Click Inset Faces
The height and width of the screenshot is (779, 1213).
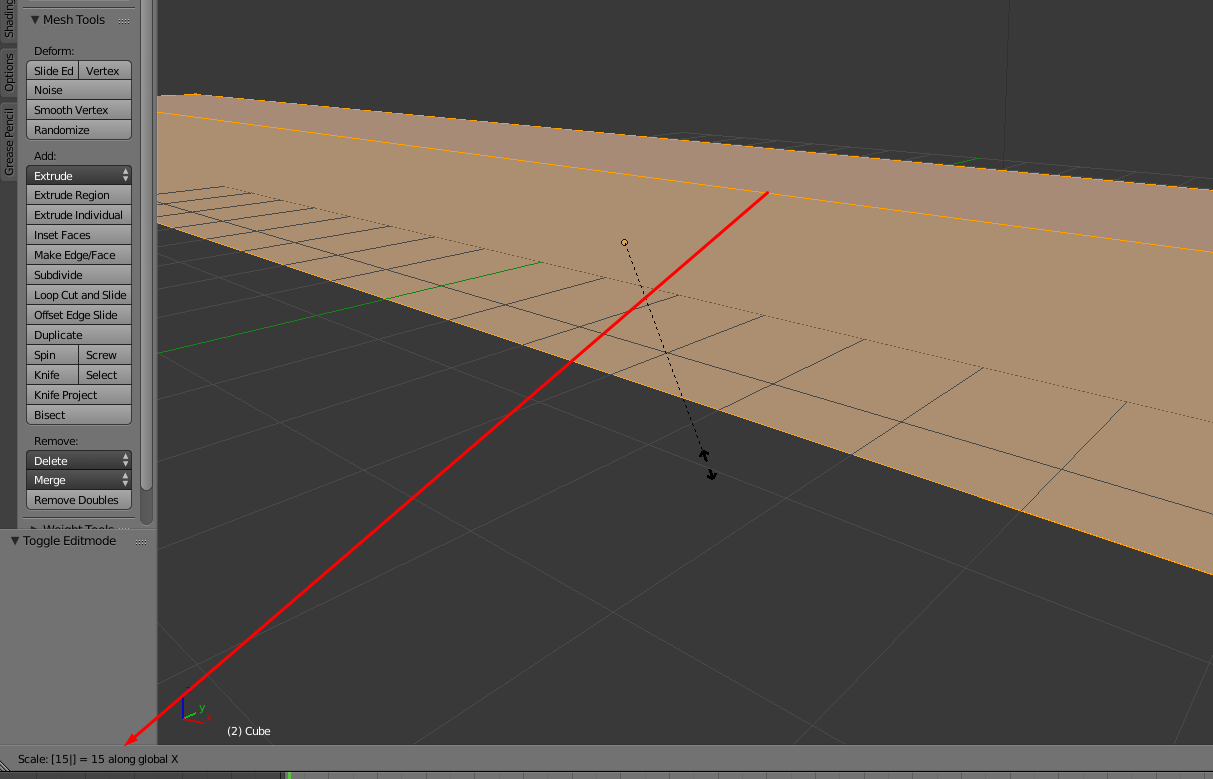coord(79,235)
